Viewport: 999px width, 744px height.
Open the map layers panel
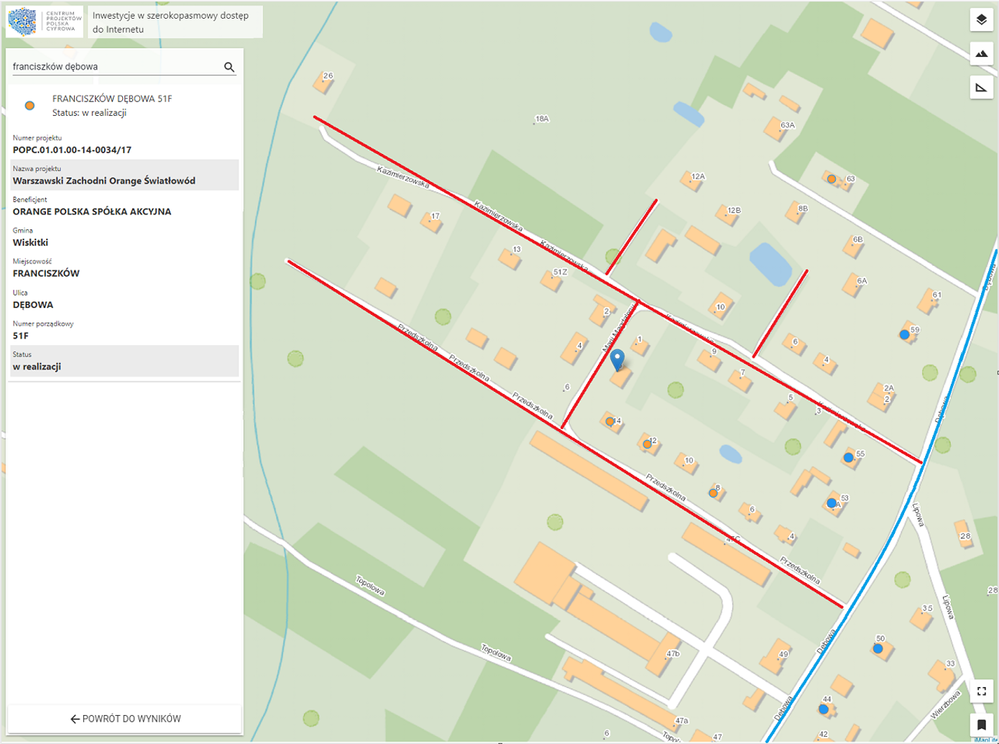pyautogui.click(x=980, y=21)
